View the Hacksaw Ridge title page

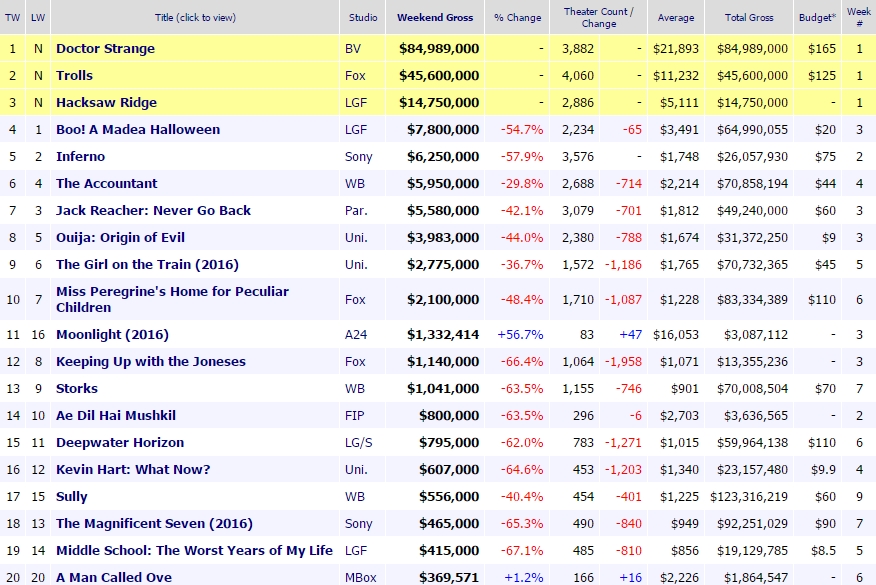[106, 103]
